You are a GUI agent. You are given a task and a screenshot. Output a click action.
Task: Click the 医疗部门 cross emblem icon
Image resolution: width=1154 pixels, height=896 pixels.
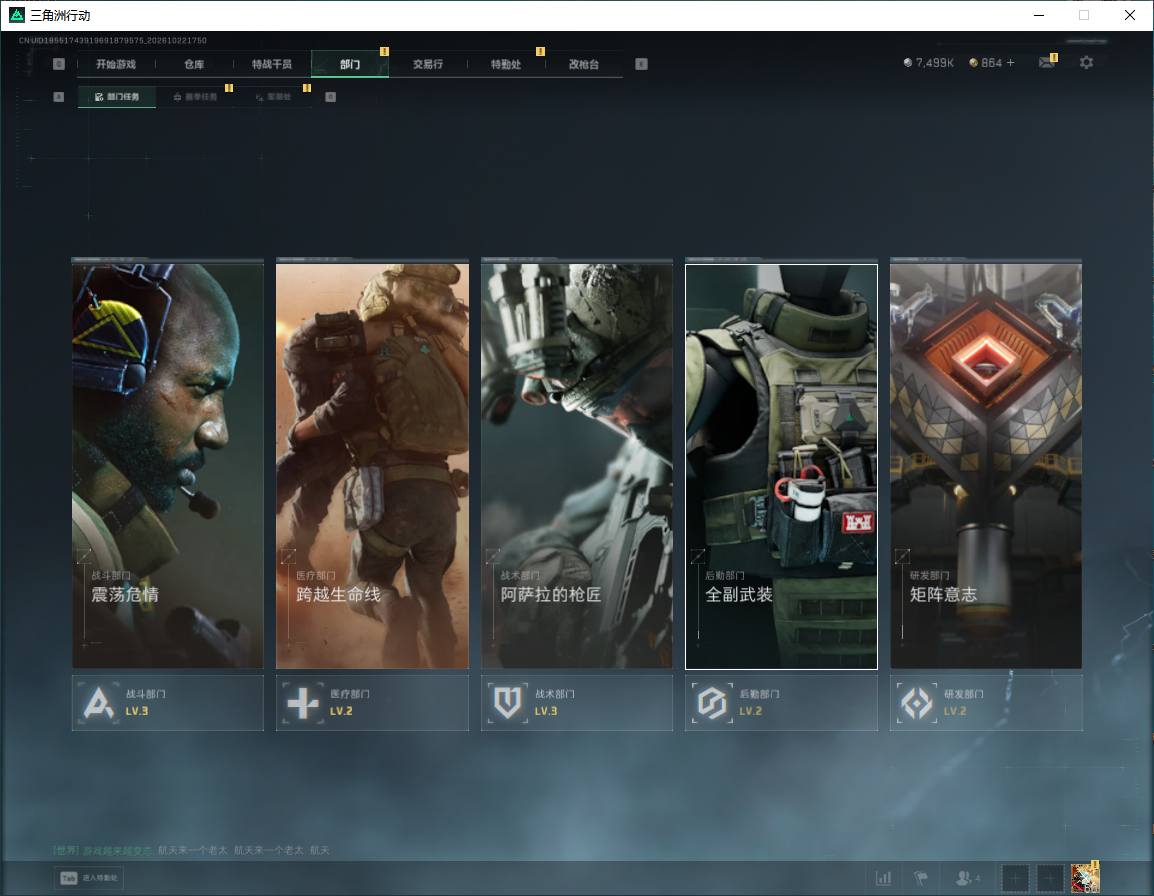302,702
